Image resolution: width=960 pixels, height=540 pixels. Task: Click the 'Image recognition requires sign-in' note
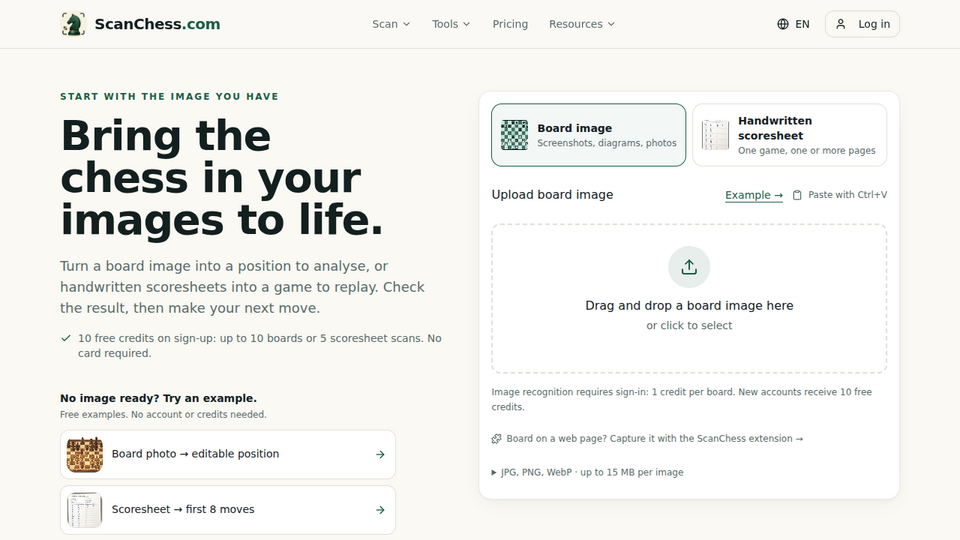(x=681, y=399)
